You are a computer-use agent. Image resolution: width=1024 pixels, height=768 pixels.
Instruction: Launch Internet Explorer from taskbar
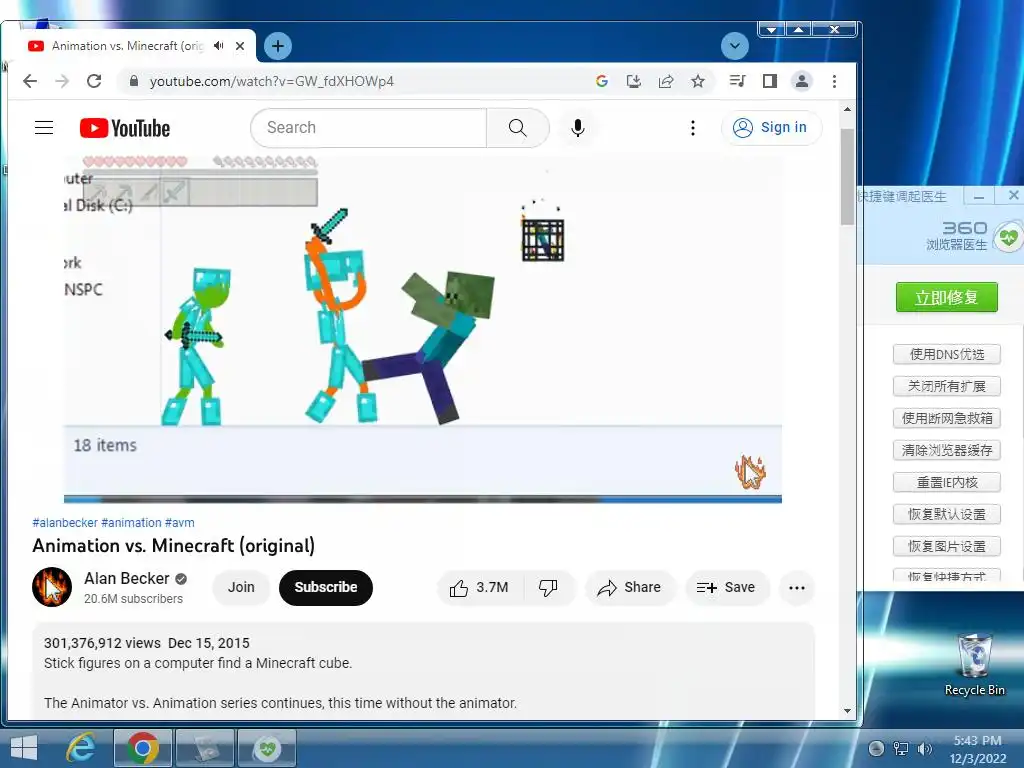point(82,748)
